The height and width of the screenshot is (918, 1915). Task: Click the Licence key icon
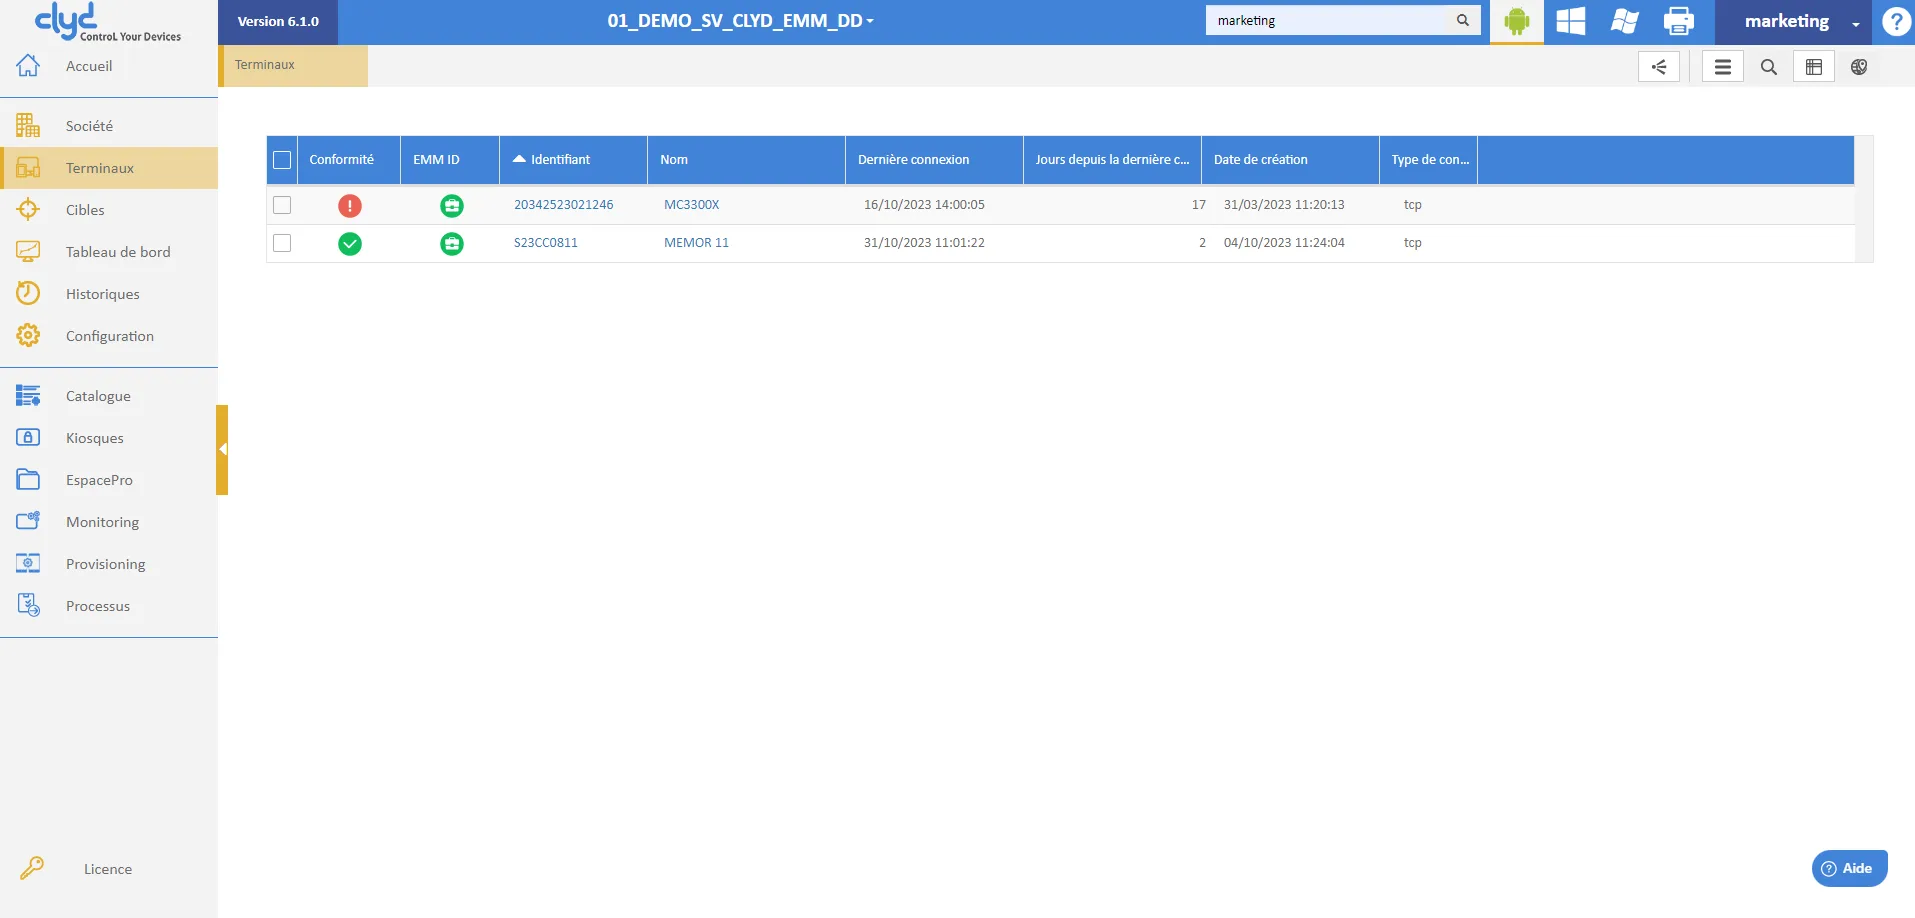click(32, 868)
